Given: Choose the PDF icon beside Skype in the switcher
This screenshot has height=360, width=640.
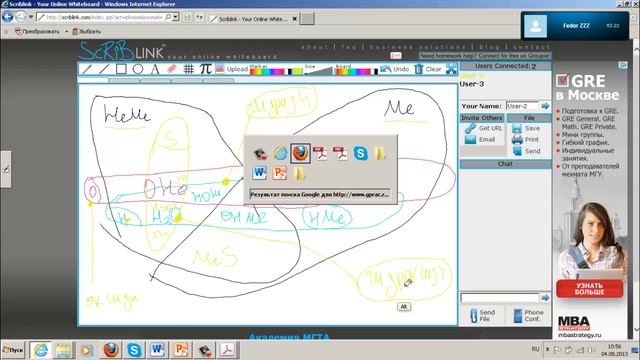Looking at the screenshot, I should (340, 153).
